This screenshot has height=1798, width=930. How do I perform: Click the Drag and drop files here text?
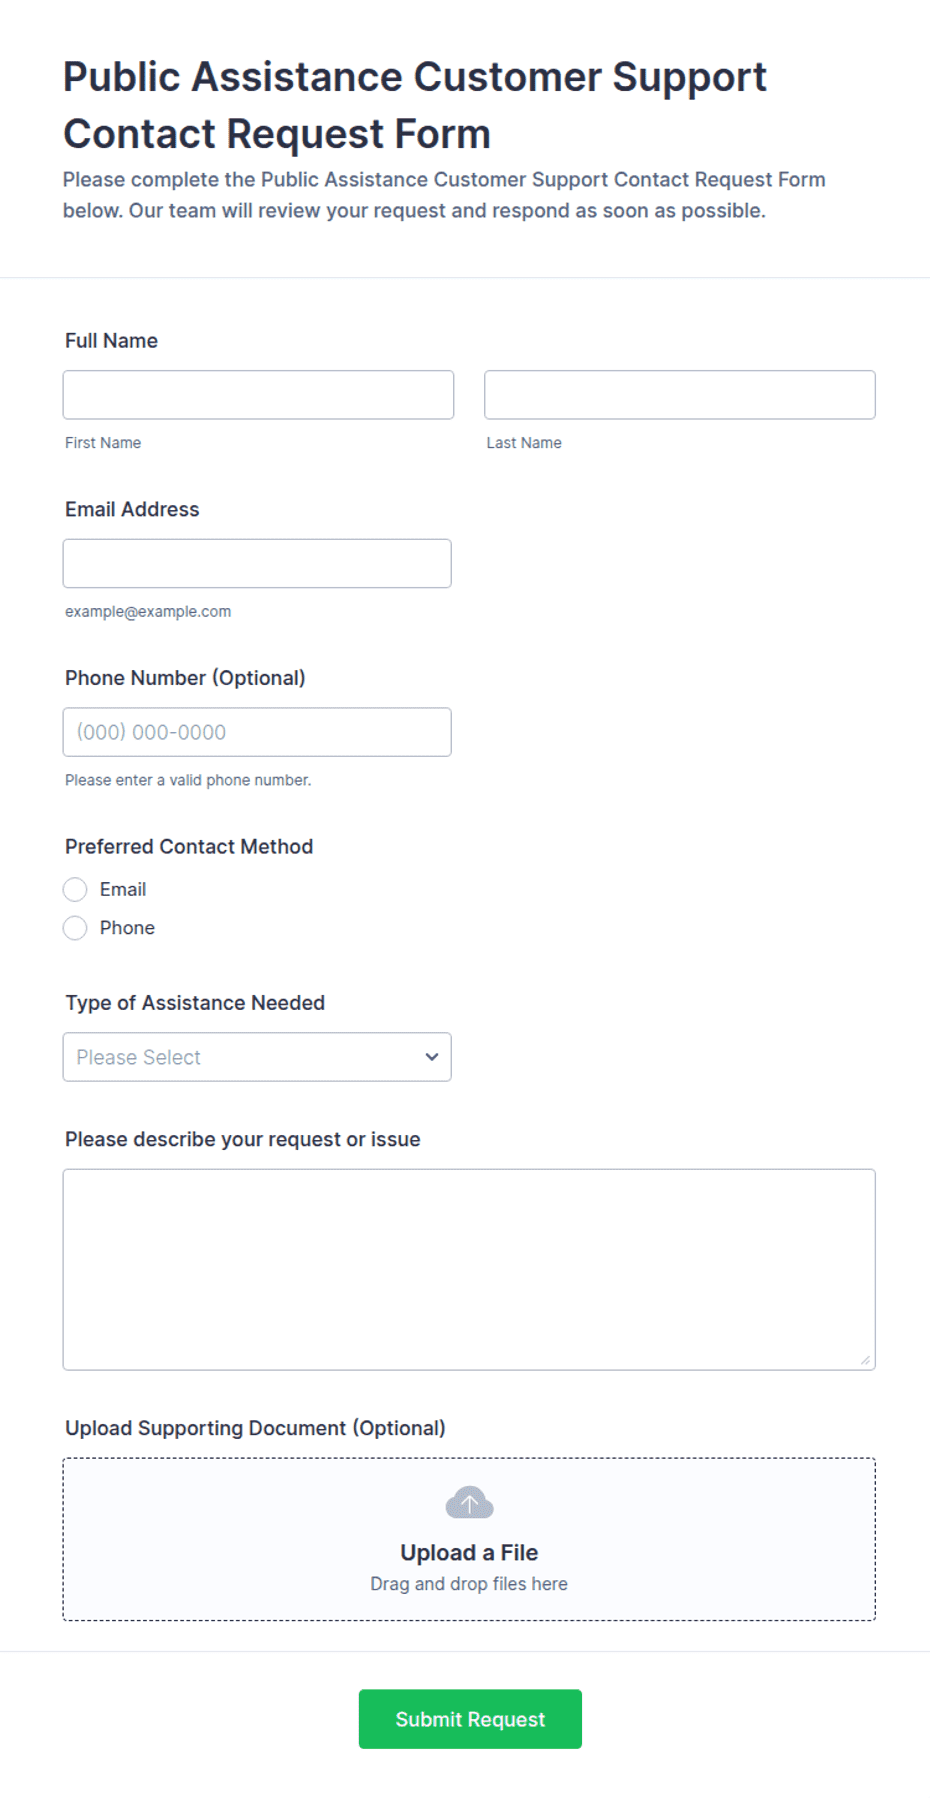(469, 1584)
